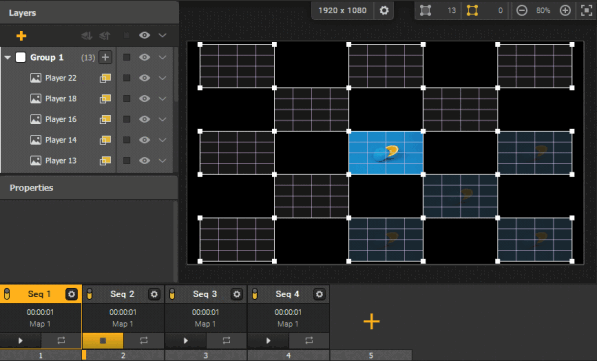Play sequence Seq 1
The image size is (597, 361).
(x=21, y=340)
